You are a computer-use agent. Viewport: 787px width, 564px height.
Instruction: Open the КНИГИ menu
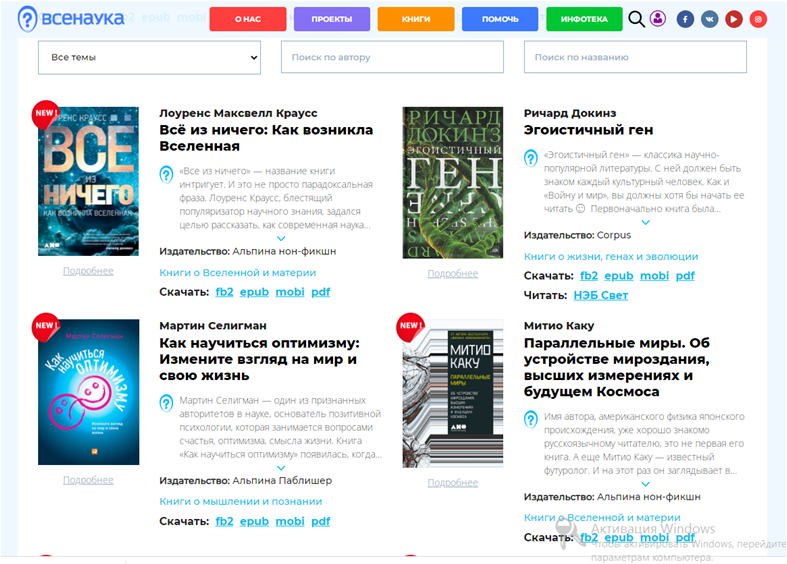point(416,19)
